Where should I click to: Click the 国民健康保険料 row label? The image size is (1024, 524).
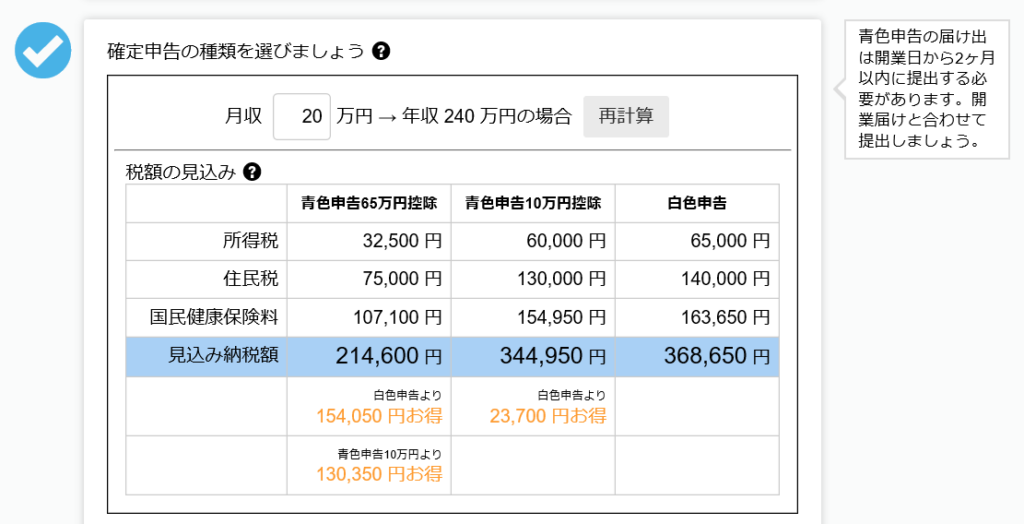tap(214, 317)
